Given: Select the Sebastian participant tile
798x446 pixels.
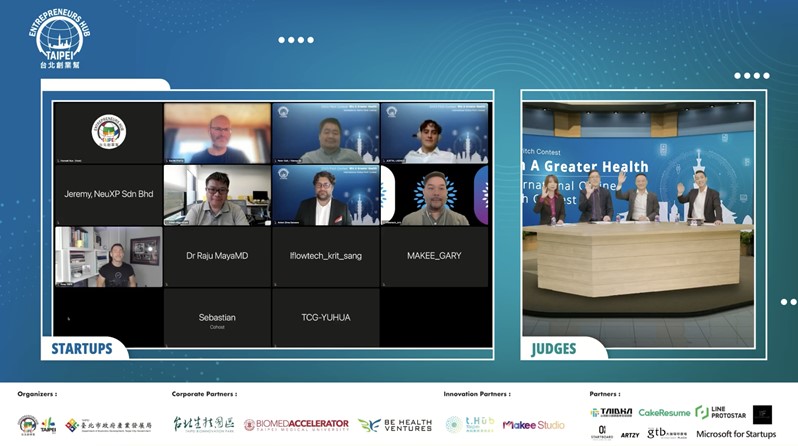Looking at the screenshot, I should coord(217,318).
